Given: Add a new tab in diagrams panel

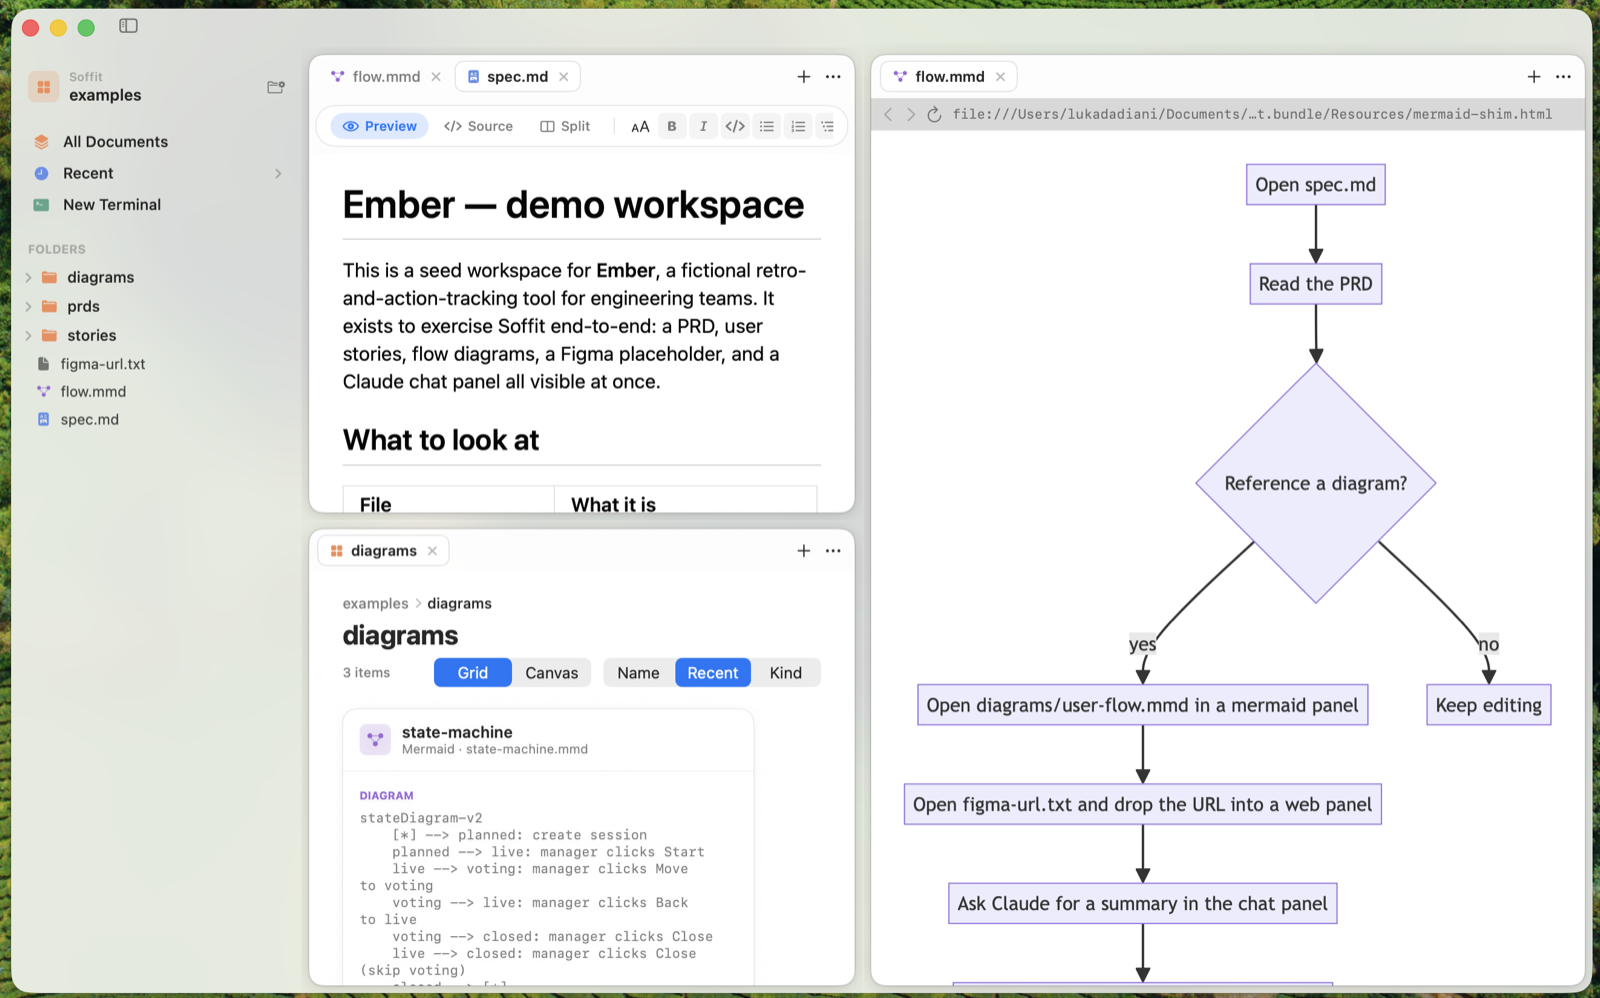Looking at the screenshot, I should click(803, 551).
